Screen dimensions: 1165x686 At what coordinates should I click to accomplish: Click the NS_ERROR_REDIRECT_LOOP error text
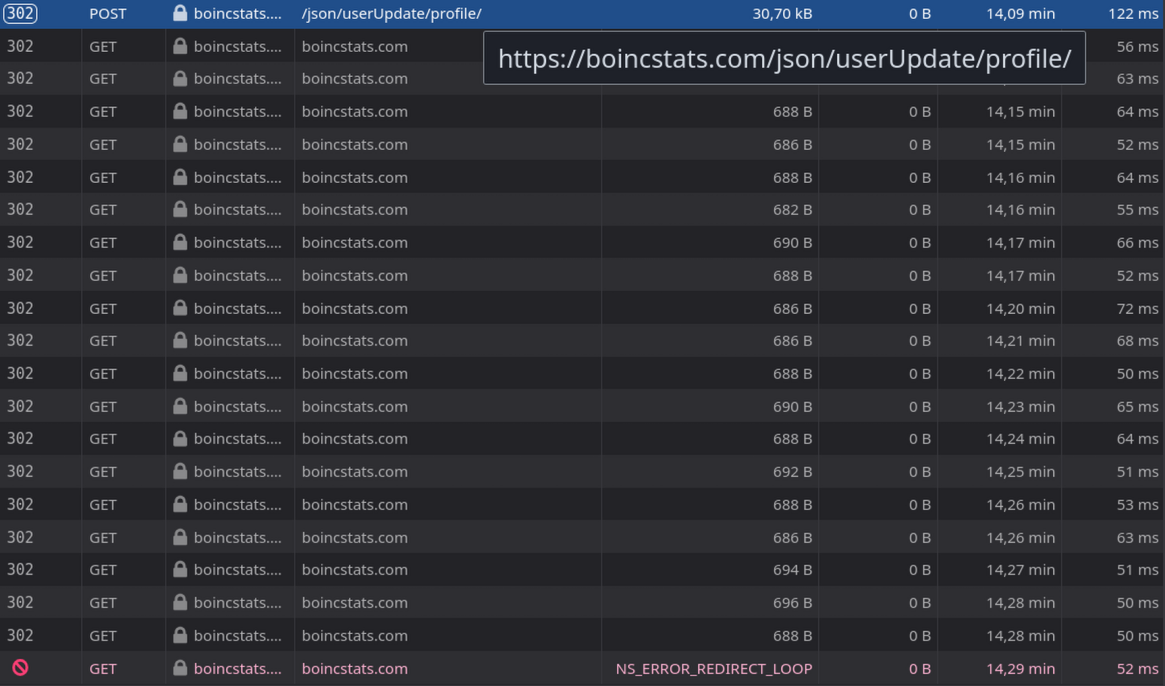[713, 668]
